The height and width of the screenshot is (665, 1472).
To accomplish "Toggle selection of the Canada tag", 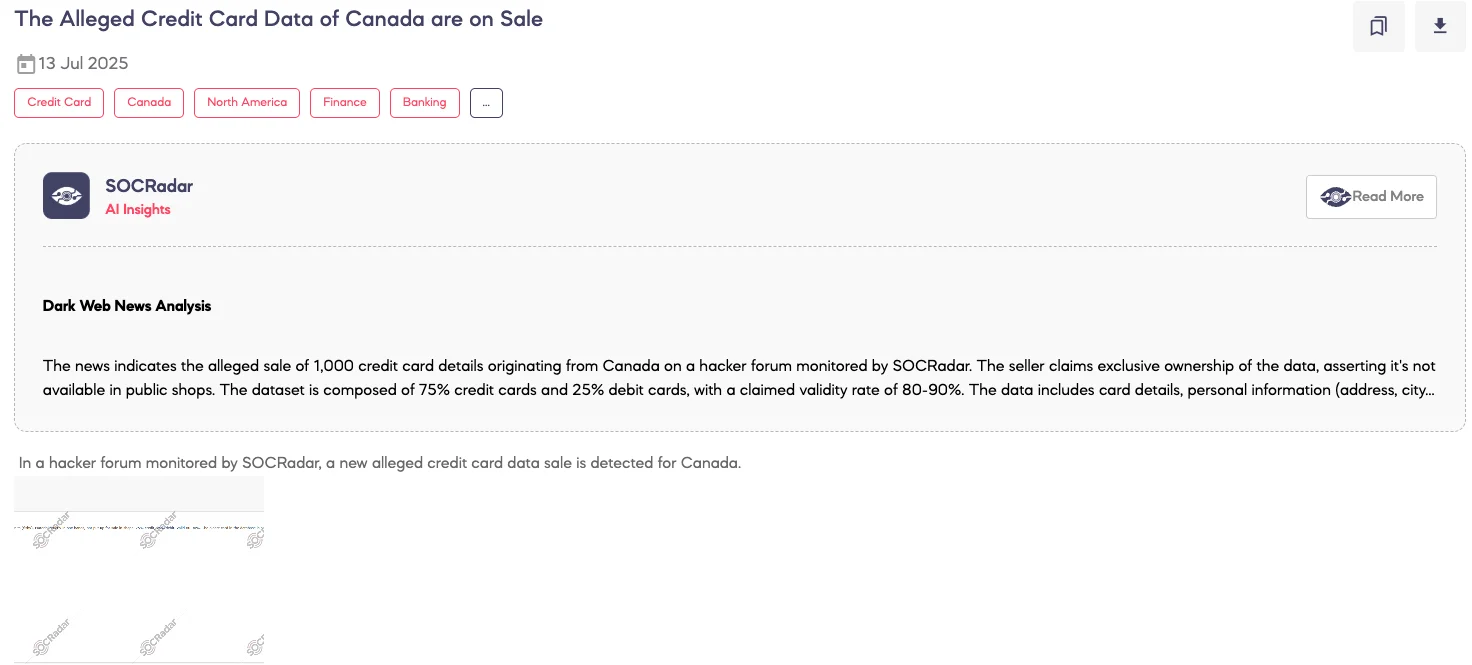I will pyautogui.click(x=148, y=102).
